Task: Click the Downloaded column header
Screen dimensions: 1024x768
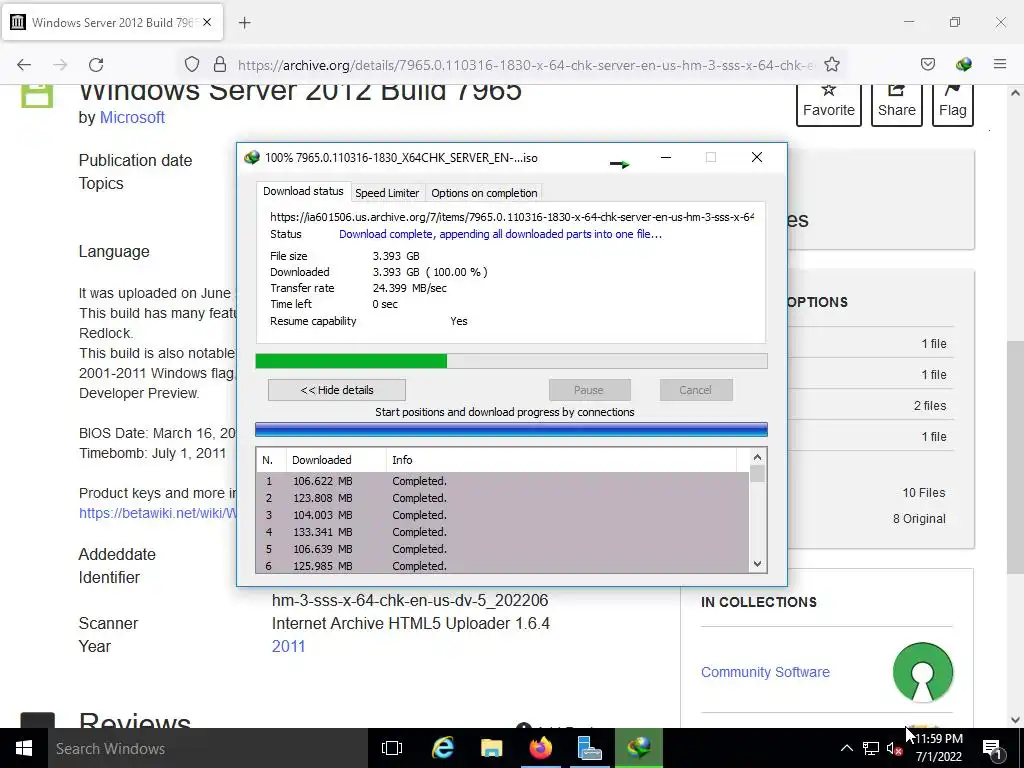Action: click(336, 460)
